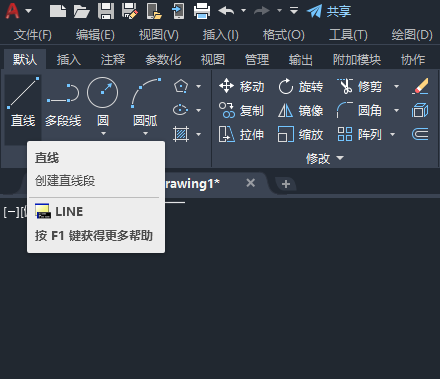The width and height of the screenshot is (440, 379).
Task: Click the 共享 share button
Action: tap(329, 11)
